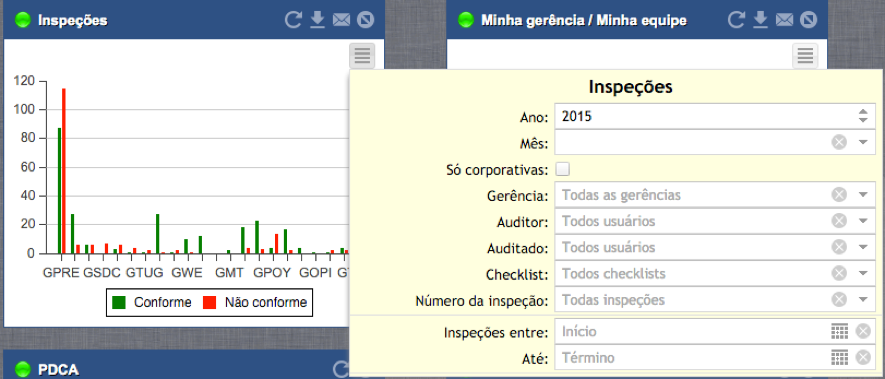Email the Inspeções panel report
Screen dimensions: 885x379
click(x=341, y=20)
